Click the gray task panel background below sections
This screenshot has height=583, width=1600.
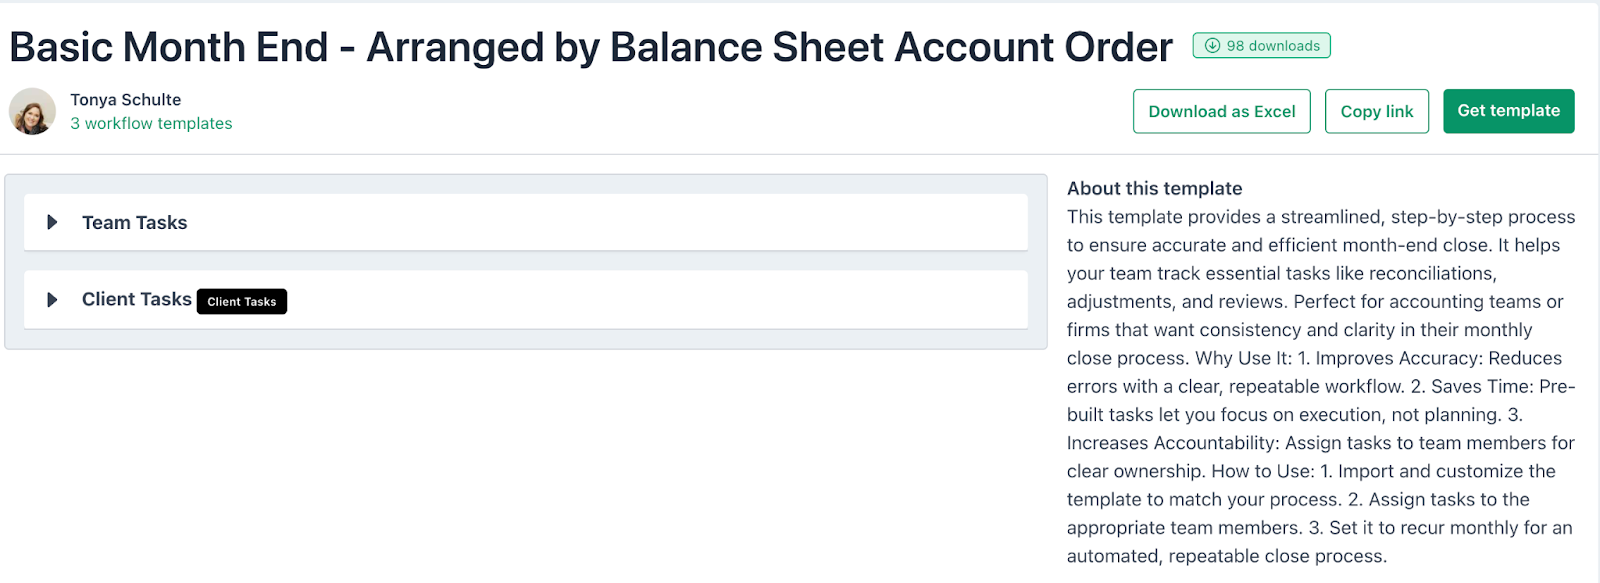point(526,339)
